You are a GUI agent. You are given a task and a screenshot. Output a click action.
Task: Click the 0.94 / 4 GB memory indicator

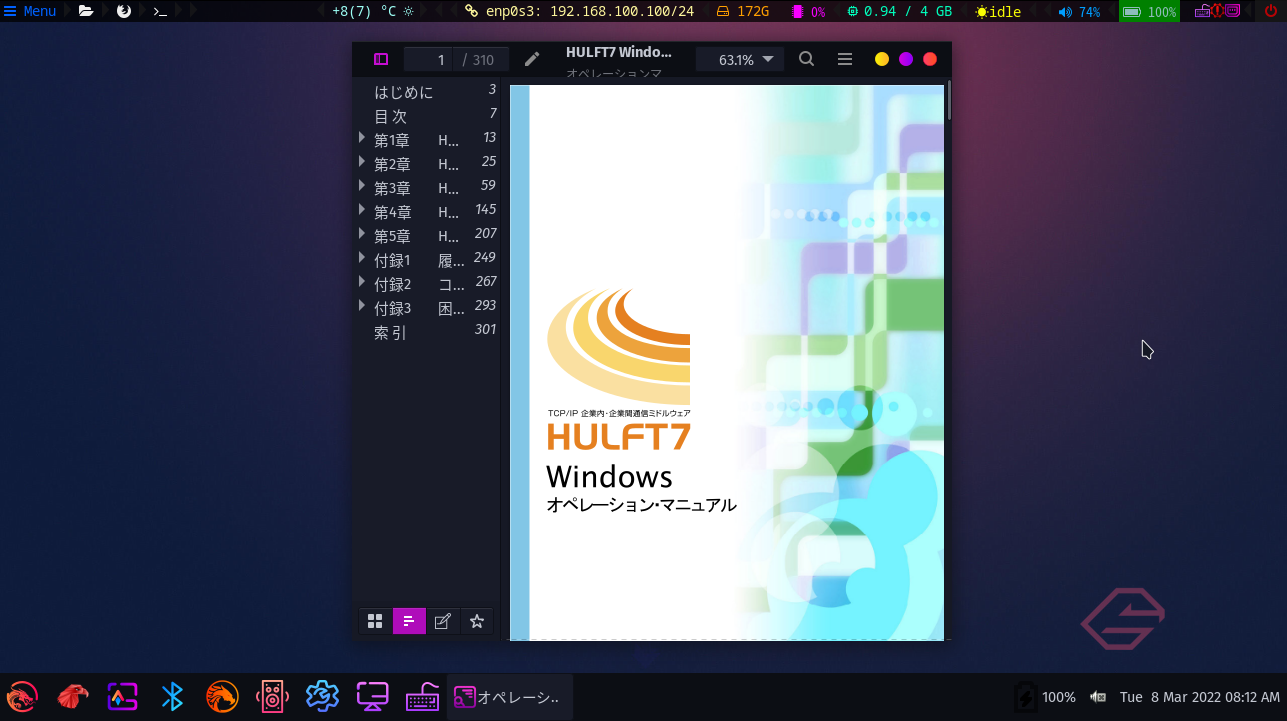pos(899,11)
